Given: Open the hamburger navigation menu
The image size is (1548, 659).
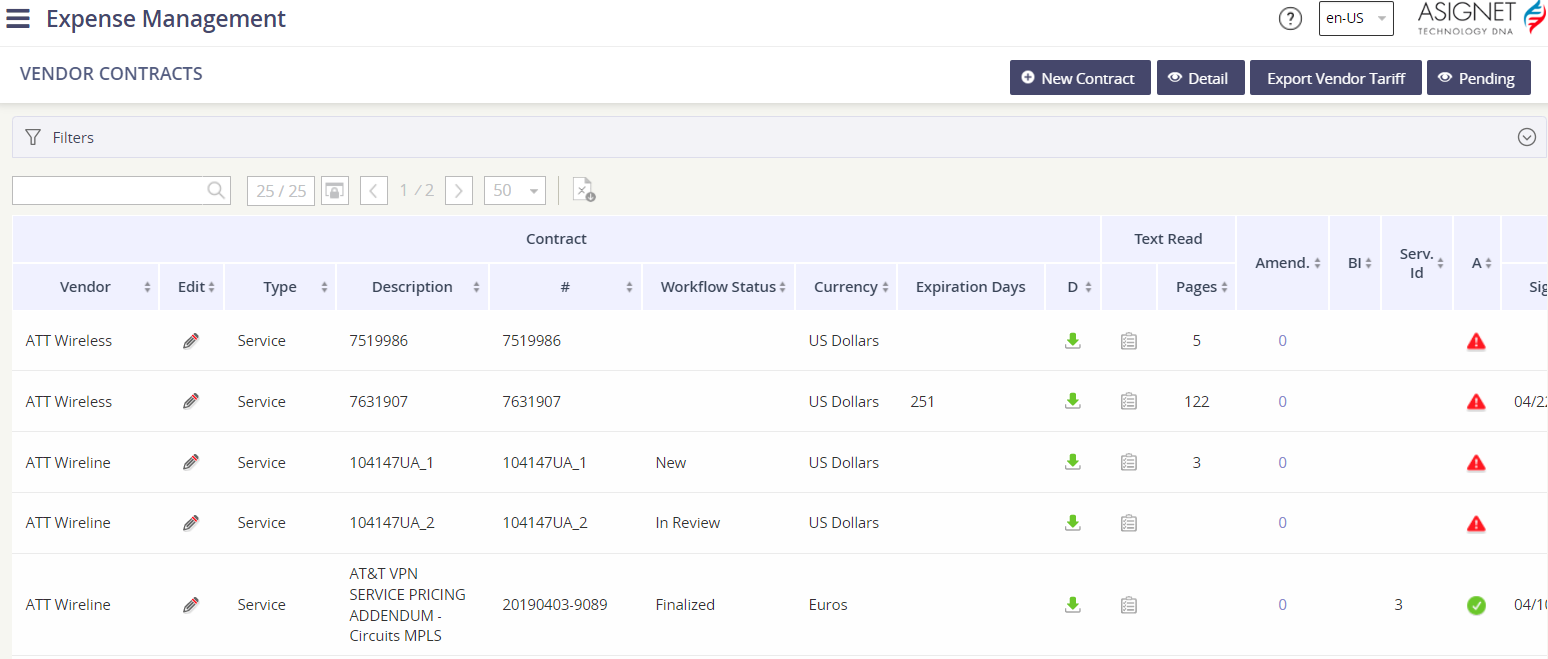Looking at the screenshot, I should [x=18, y=19].
